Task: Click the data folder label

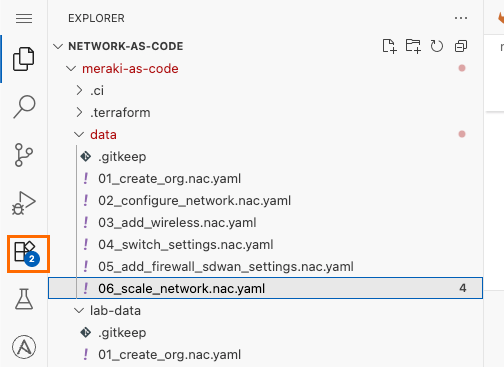Action: click(103, 135)
